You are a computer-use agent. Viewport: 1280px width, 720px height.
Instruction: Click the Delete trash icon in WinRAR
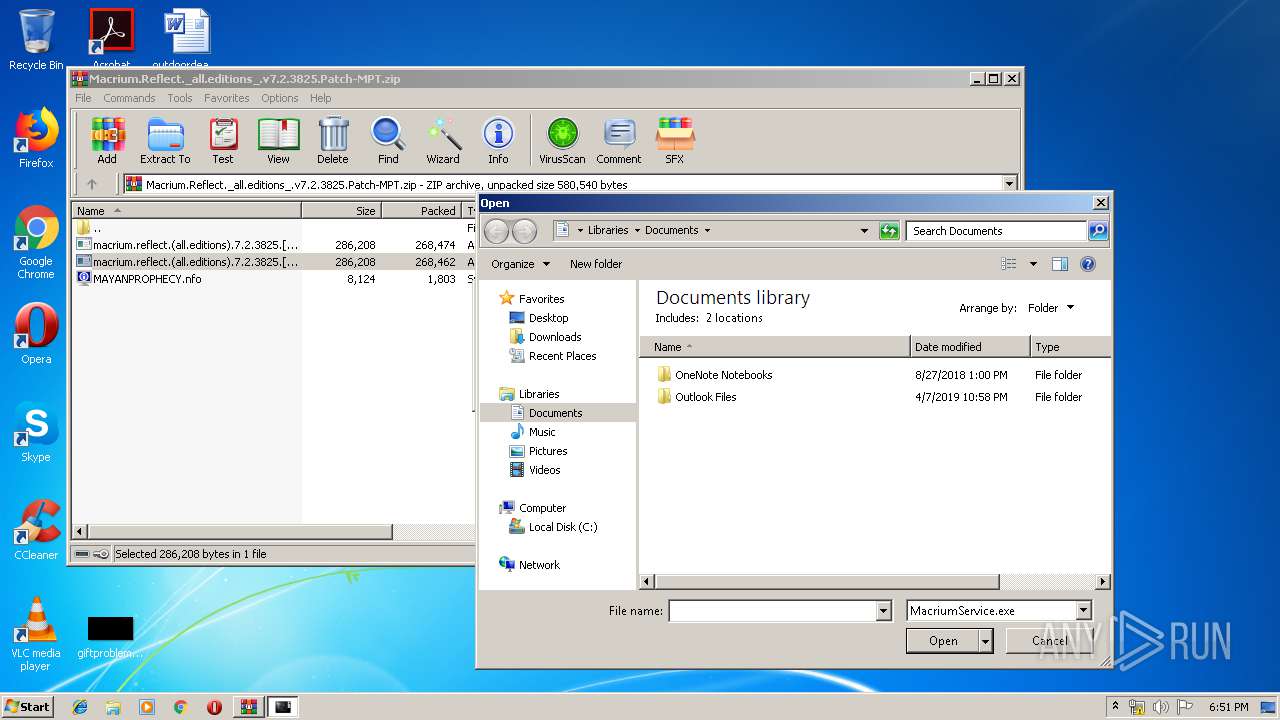pyautogui.click(x=333, y=141)
